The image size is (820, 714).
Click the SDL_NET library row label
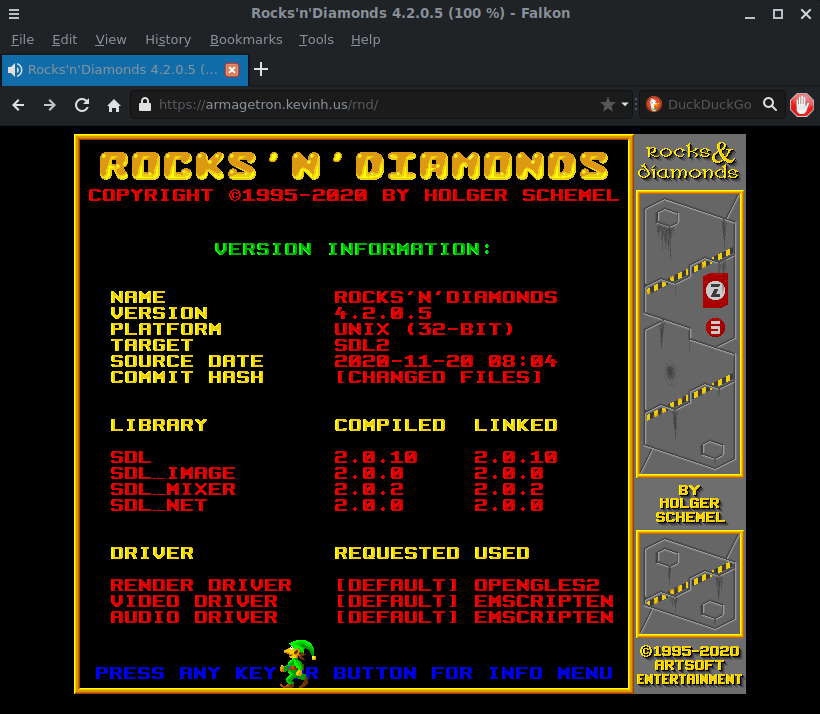pyautogui.click(x=158, y=505)
